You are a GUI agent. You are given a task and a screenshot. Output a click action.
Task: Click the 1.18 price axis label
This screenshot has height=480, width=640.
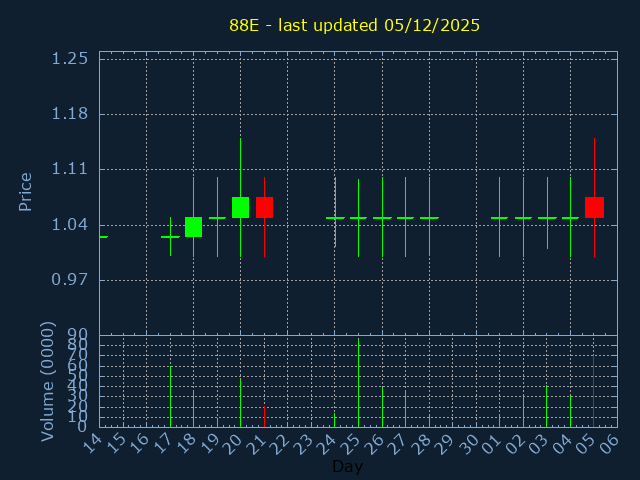[69, 114]
